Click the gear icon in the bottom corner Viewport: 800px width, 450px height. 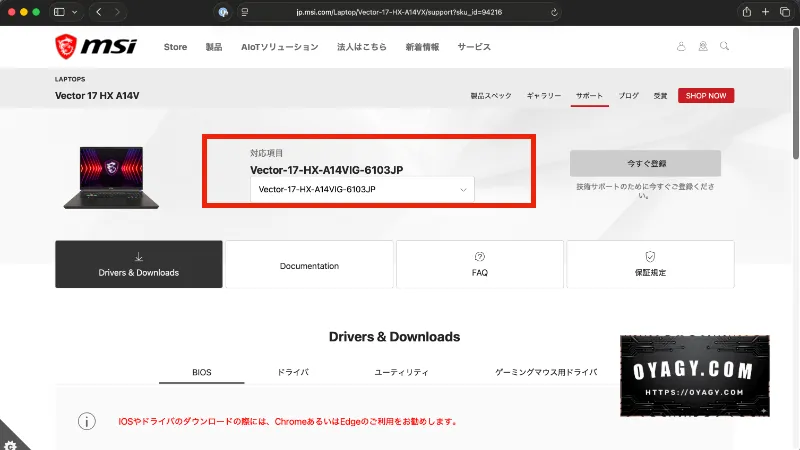(10, 445)
